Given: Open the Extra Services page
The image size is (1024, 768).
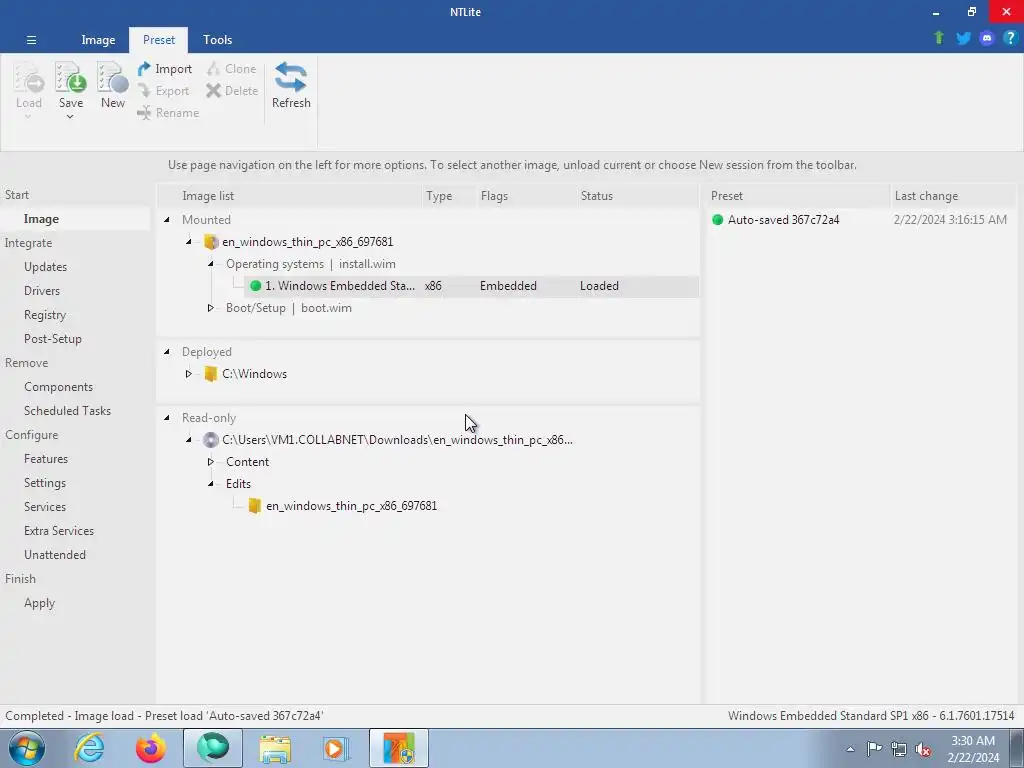Looking at the screenshot, I should pos(59,531).
